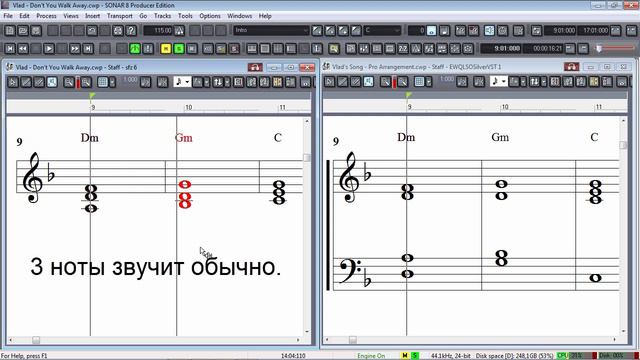
Task: Open the Tracks menu
Action: pos(162,16)
